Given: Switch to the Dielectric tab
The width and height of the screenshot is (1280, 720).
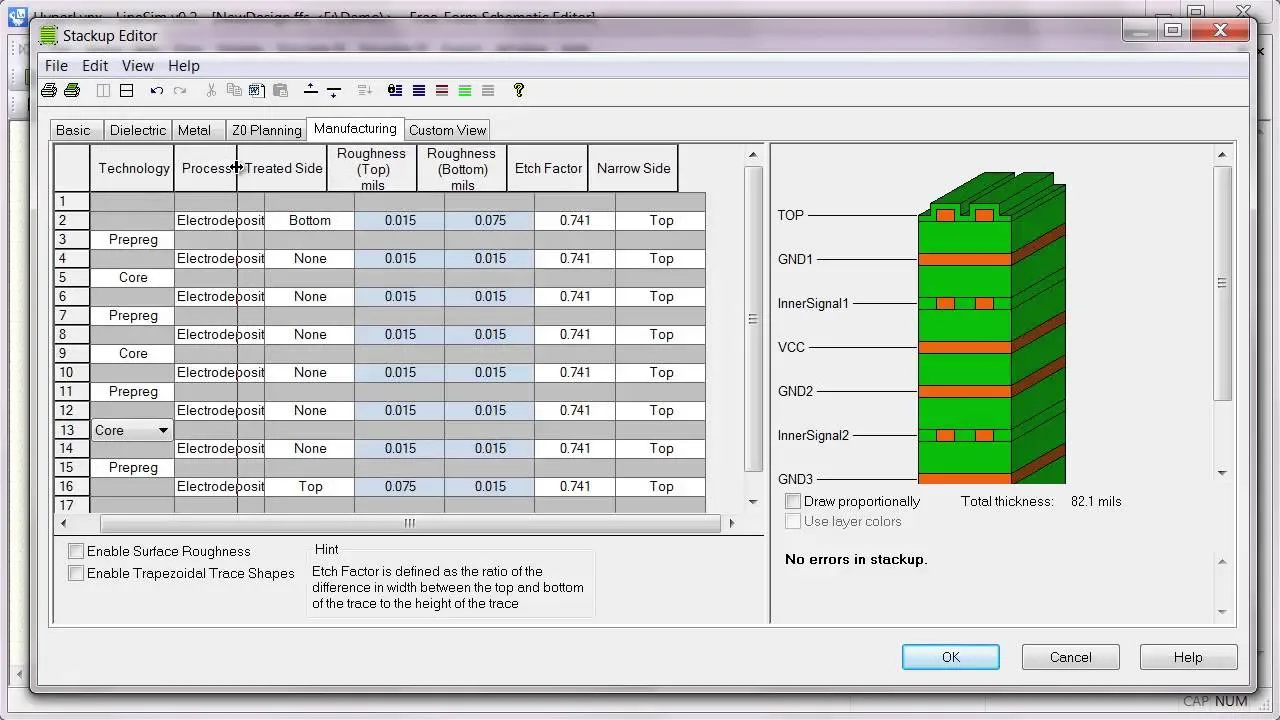Looking at the screenshot, I should (138, 130).
